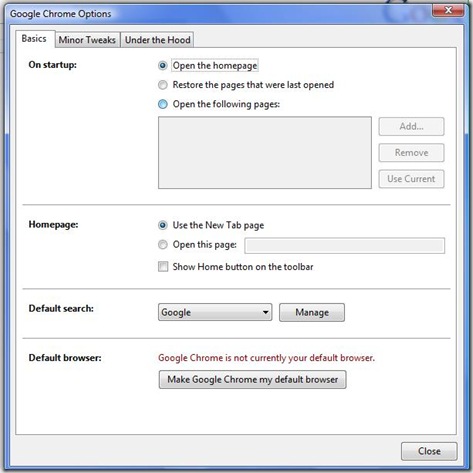Click the Google Chrome Options title text
Viewport: 473px width, 473px height.
point(61,14)
